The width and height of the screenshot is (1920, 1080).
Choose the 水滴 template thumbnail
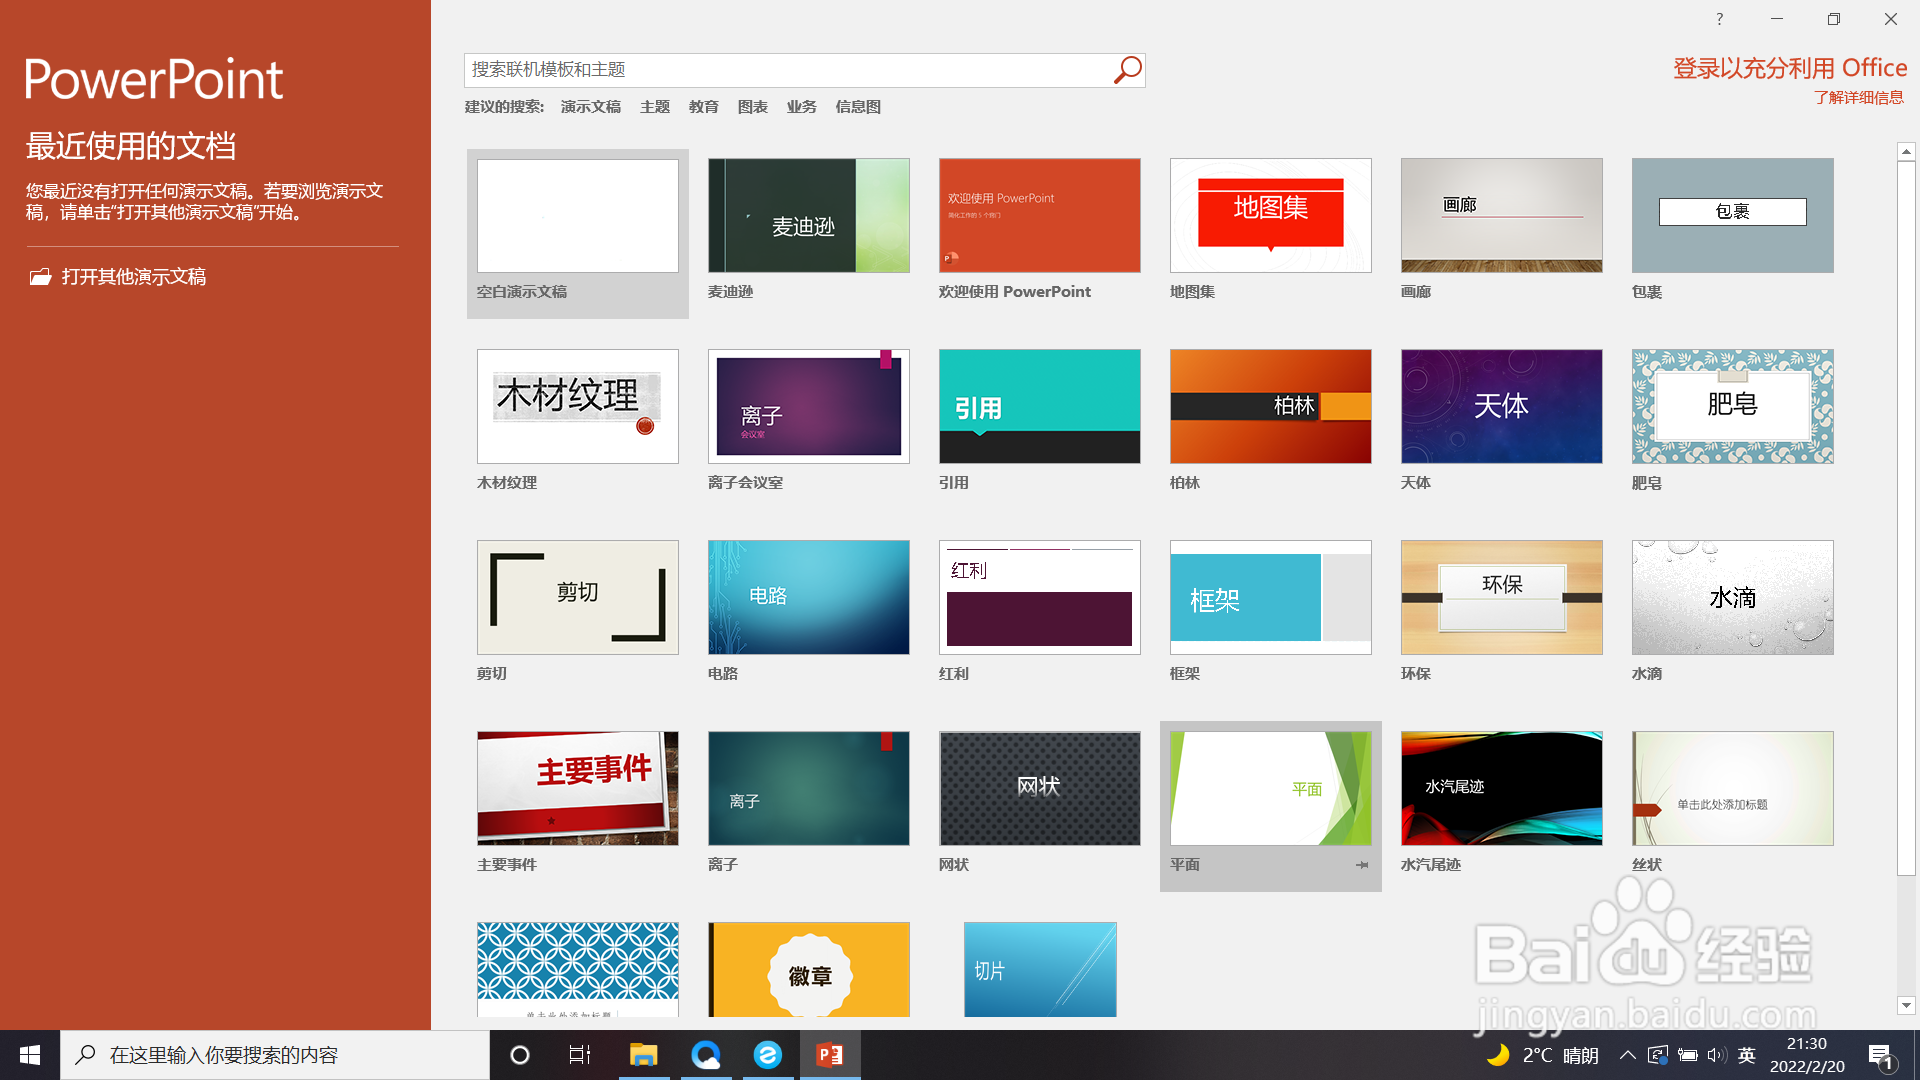tap(1733, 598)
